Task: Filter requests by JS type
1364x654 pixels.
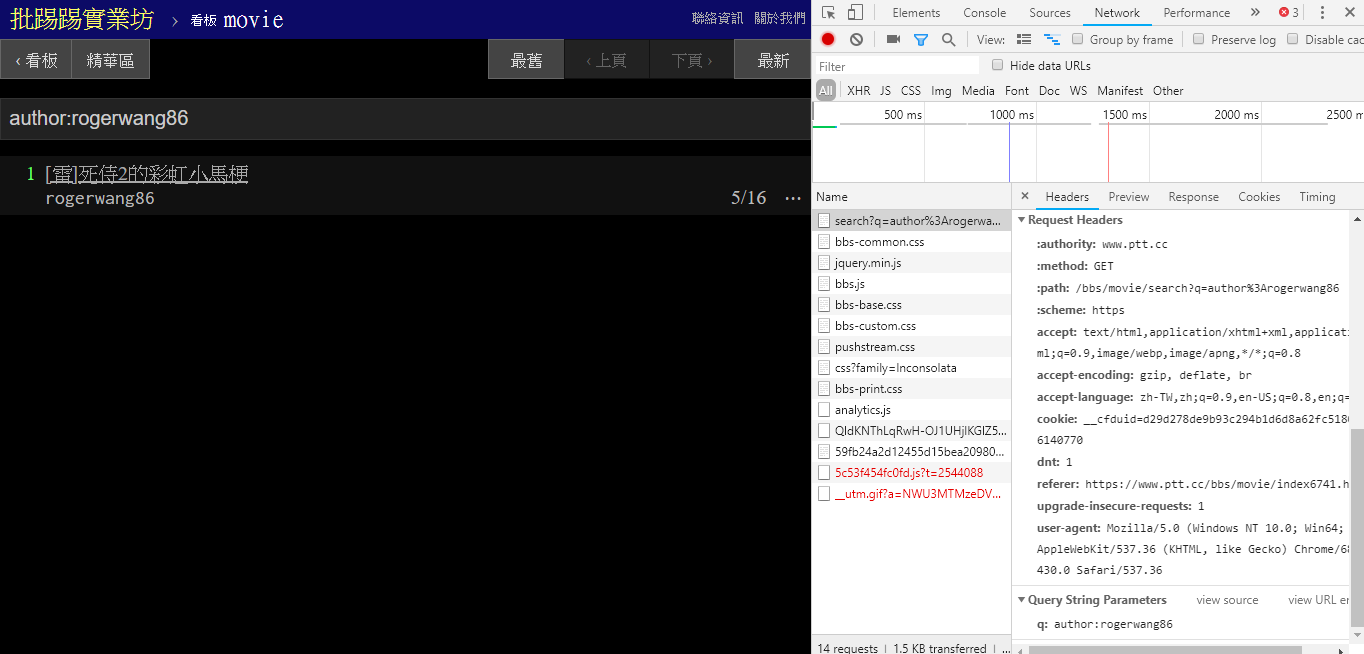Action: [885, 91]
